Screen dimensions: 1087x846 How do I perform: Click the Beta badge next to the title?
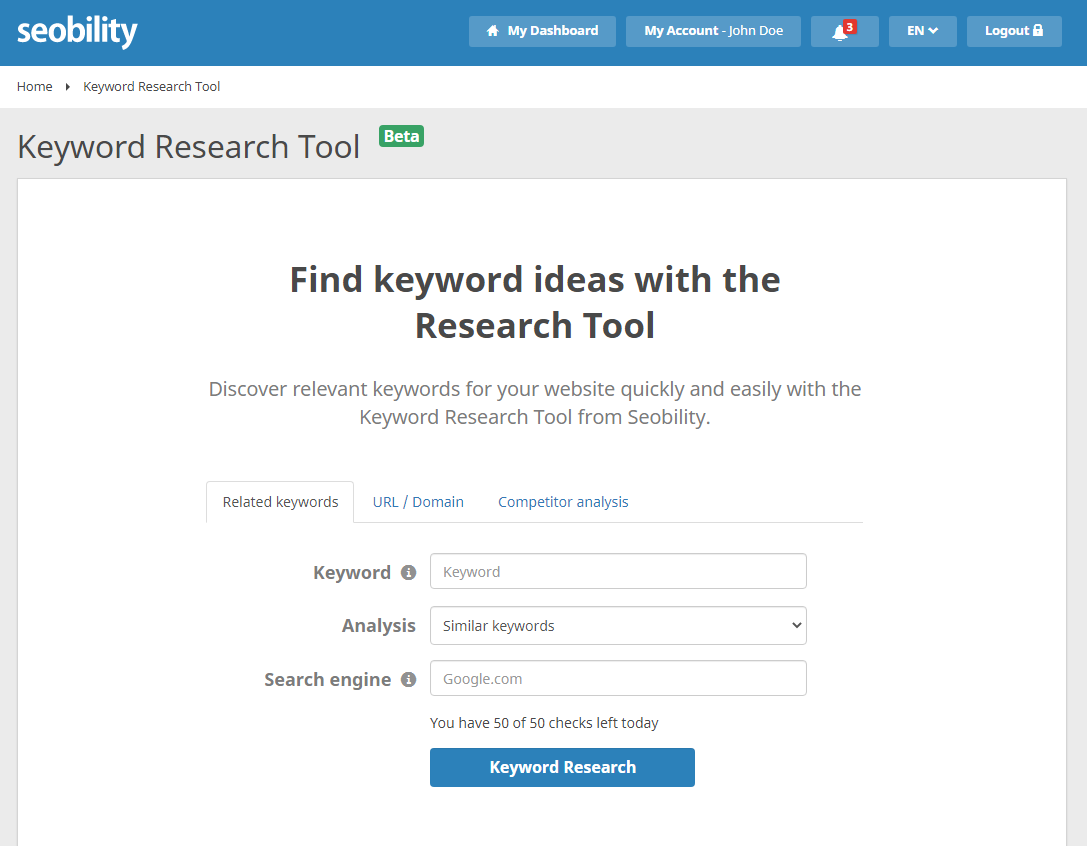[x=401, y=136]
